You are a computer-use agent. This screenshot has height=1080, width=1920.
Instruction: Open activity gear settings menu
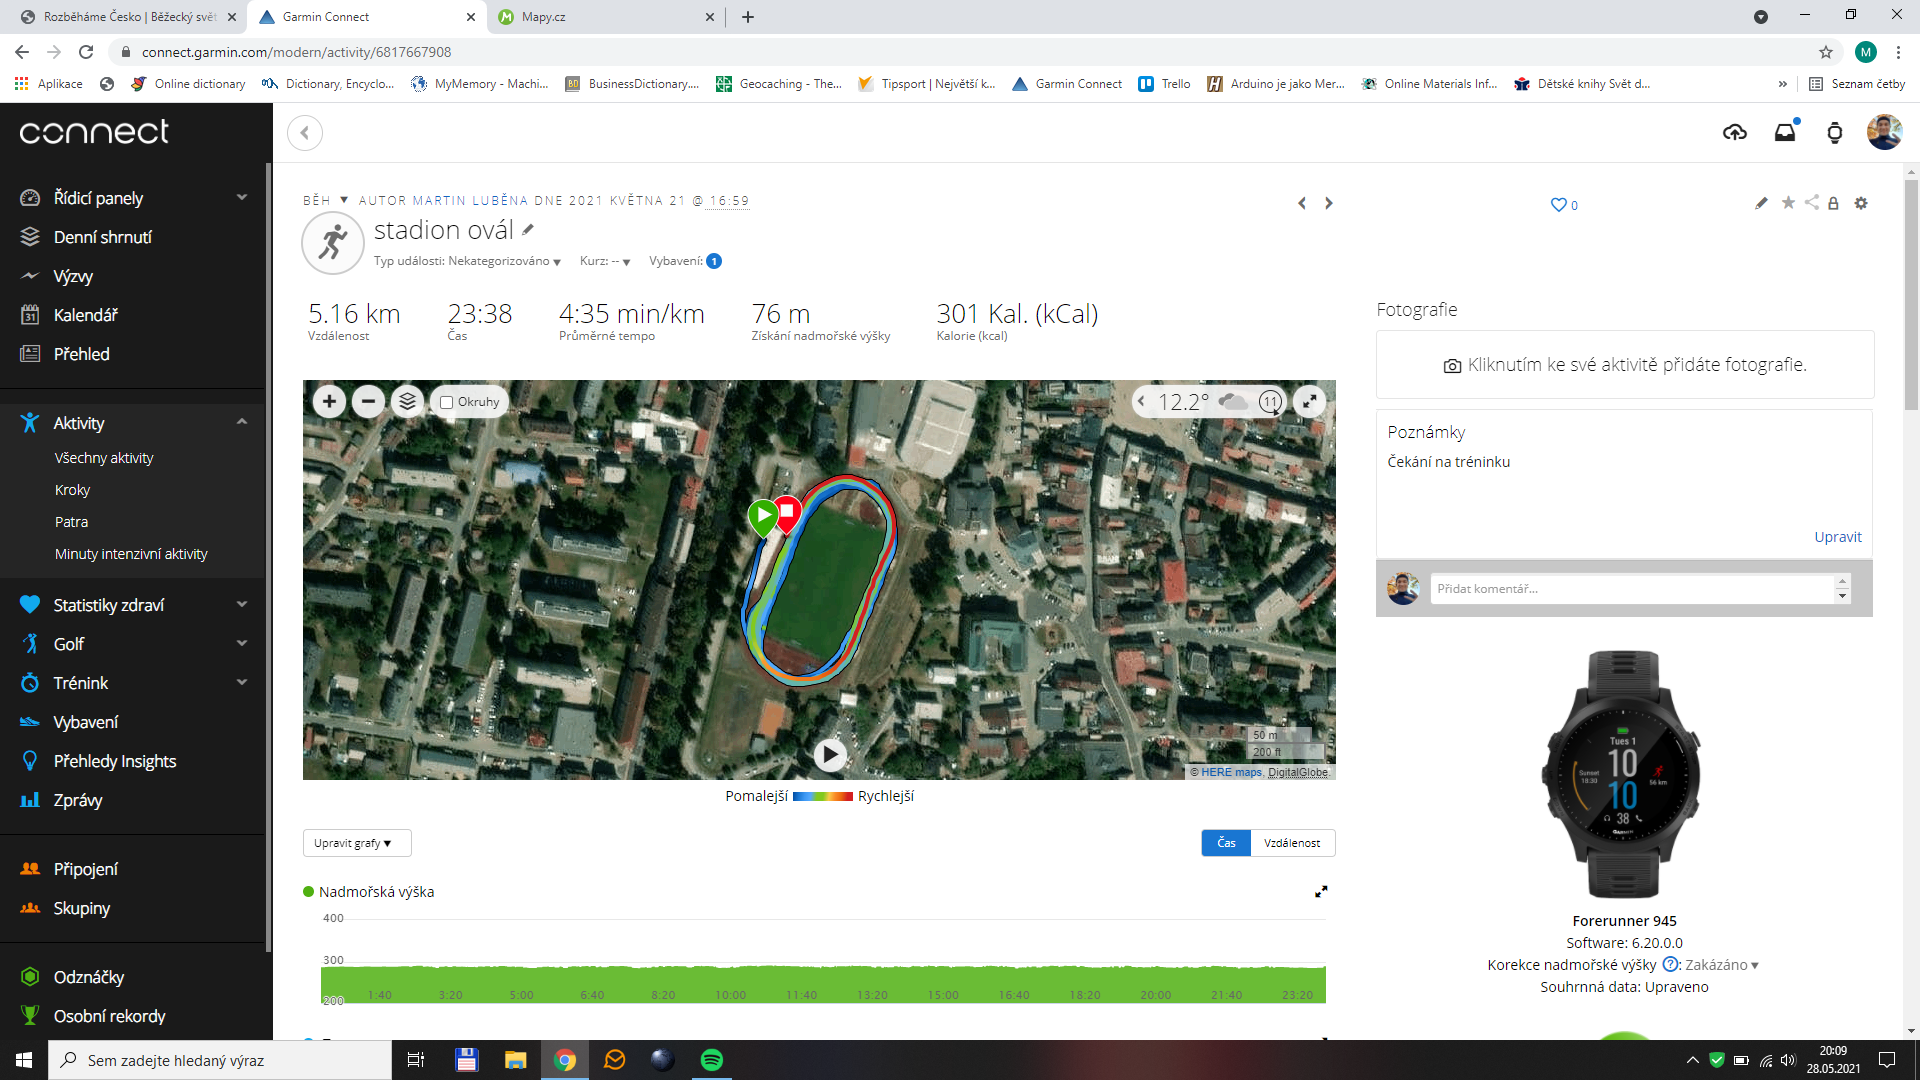[1861, 203]
